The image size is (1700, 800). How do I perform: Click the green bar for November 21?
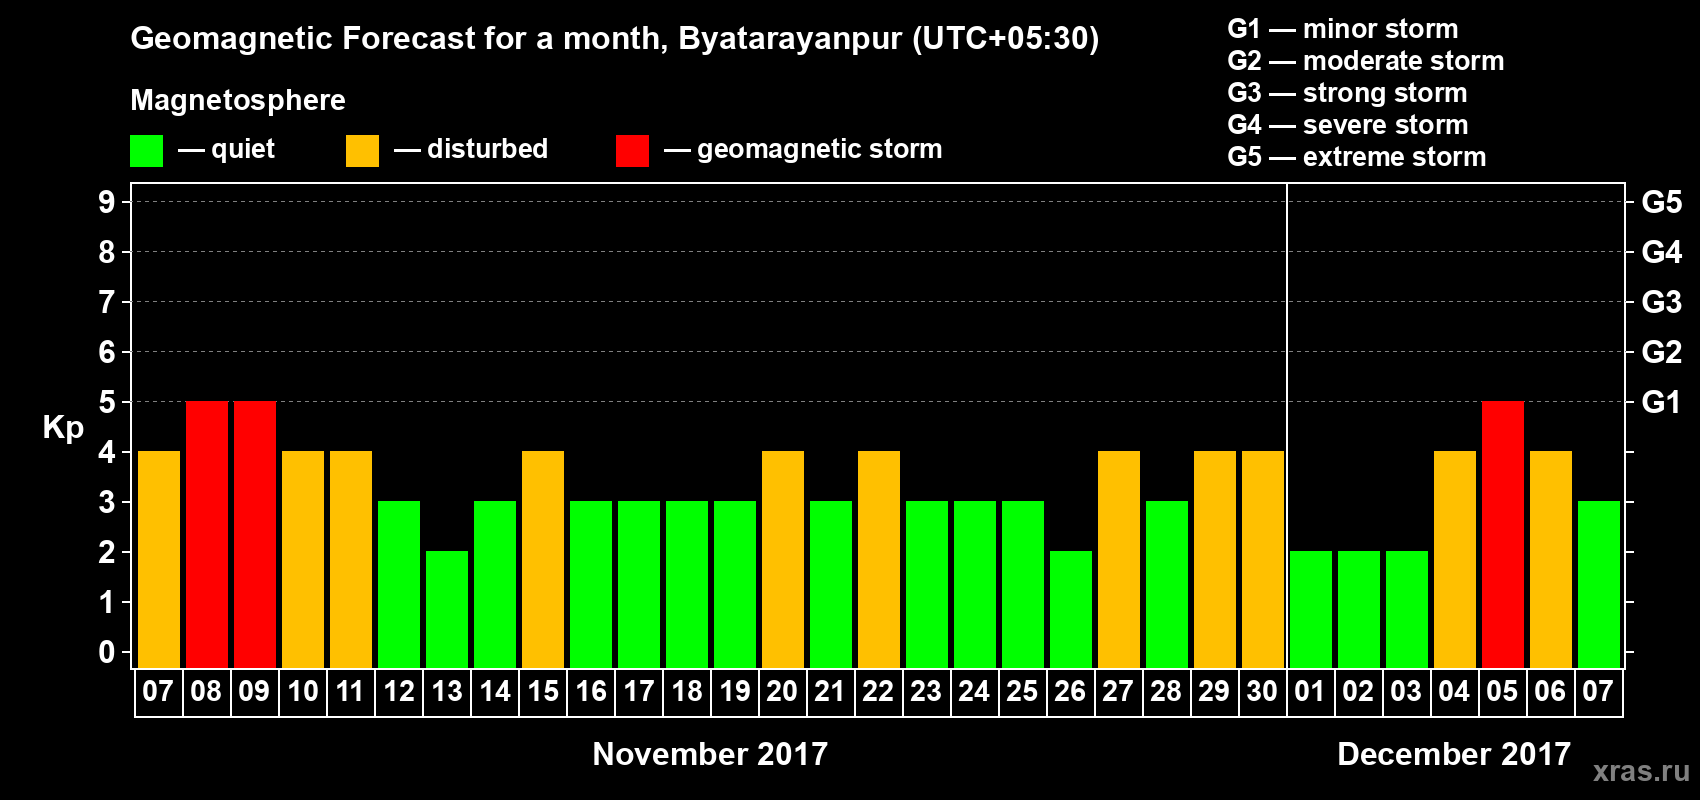[831, 585]
